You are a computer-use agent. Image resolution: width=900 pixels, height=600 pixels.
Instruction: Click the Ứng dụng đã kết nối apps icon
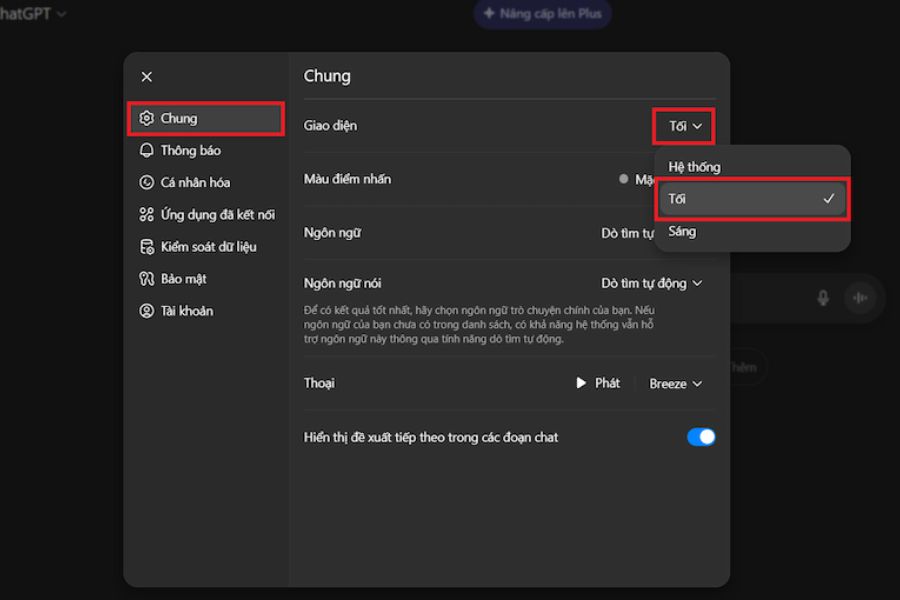coord(147,214)
